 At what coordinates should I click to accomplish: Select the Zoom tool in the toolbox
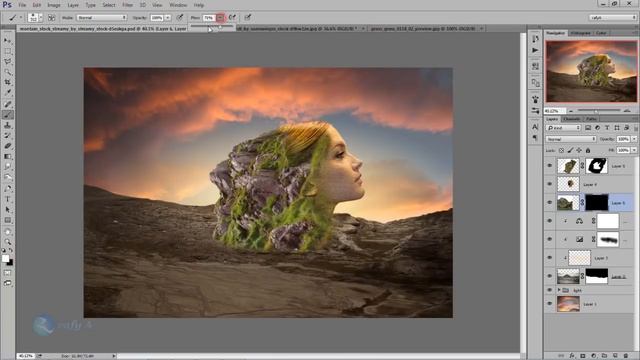point(8,242)
